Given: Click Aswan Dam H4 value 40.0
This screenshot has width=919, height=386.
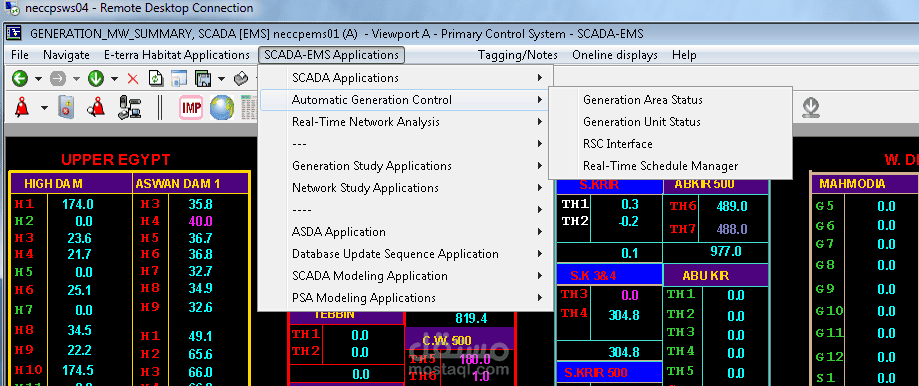Looking at the screenshot, I should [x=200, y=221].
